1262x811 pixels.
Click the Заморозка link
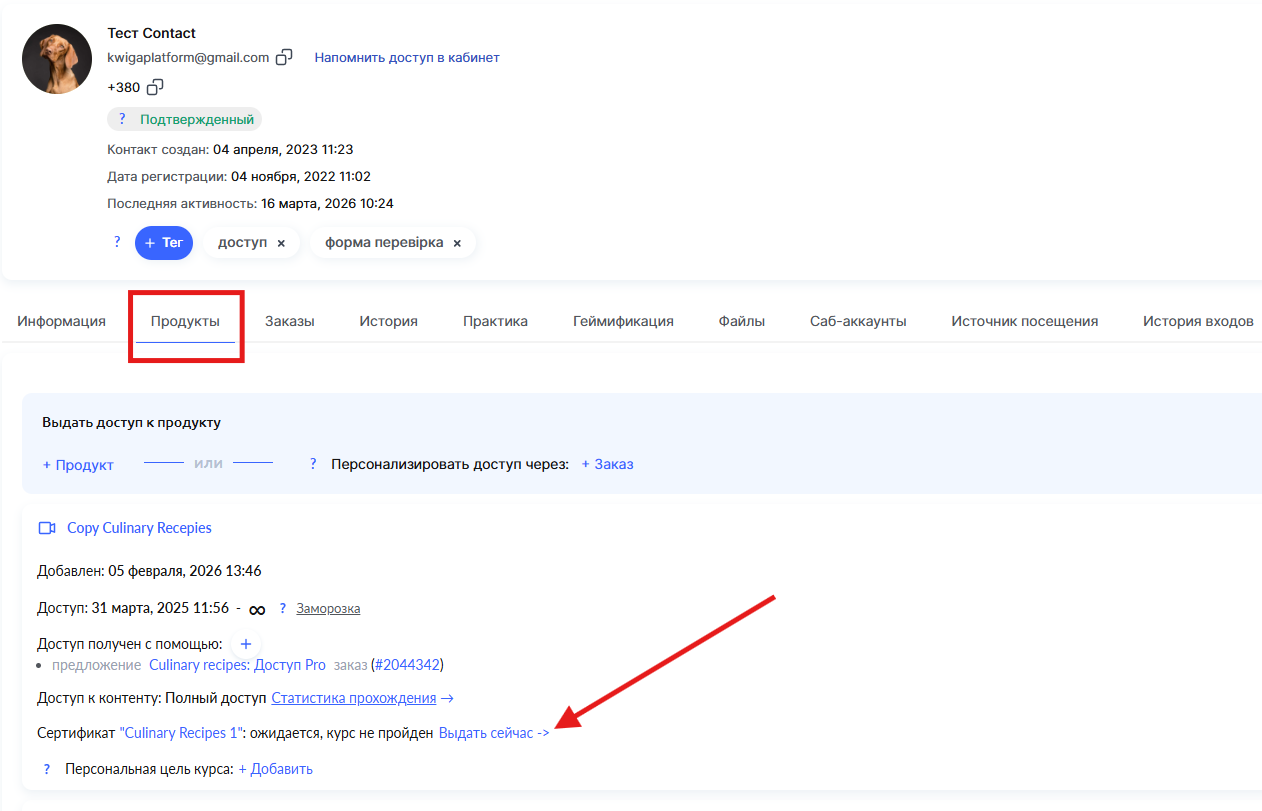point(328,608)
